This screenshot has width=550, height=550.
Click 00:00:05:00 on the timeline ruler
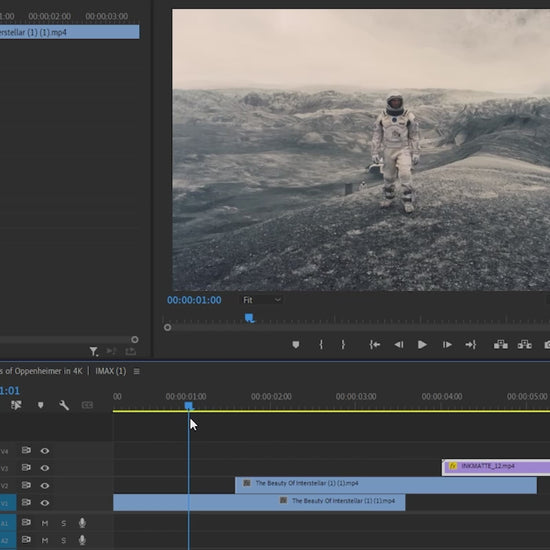coord(527,396)
